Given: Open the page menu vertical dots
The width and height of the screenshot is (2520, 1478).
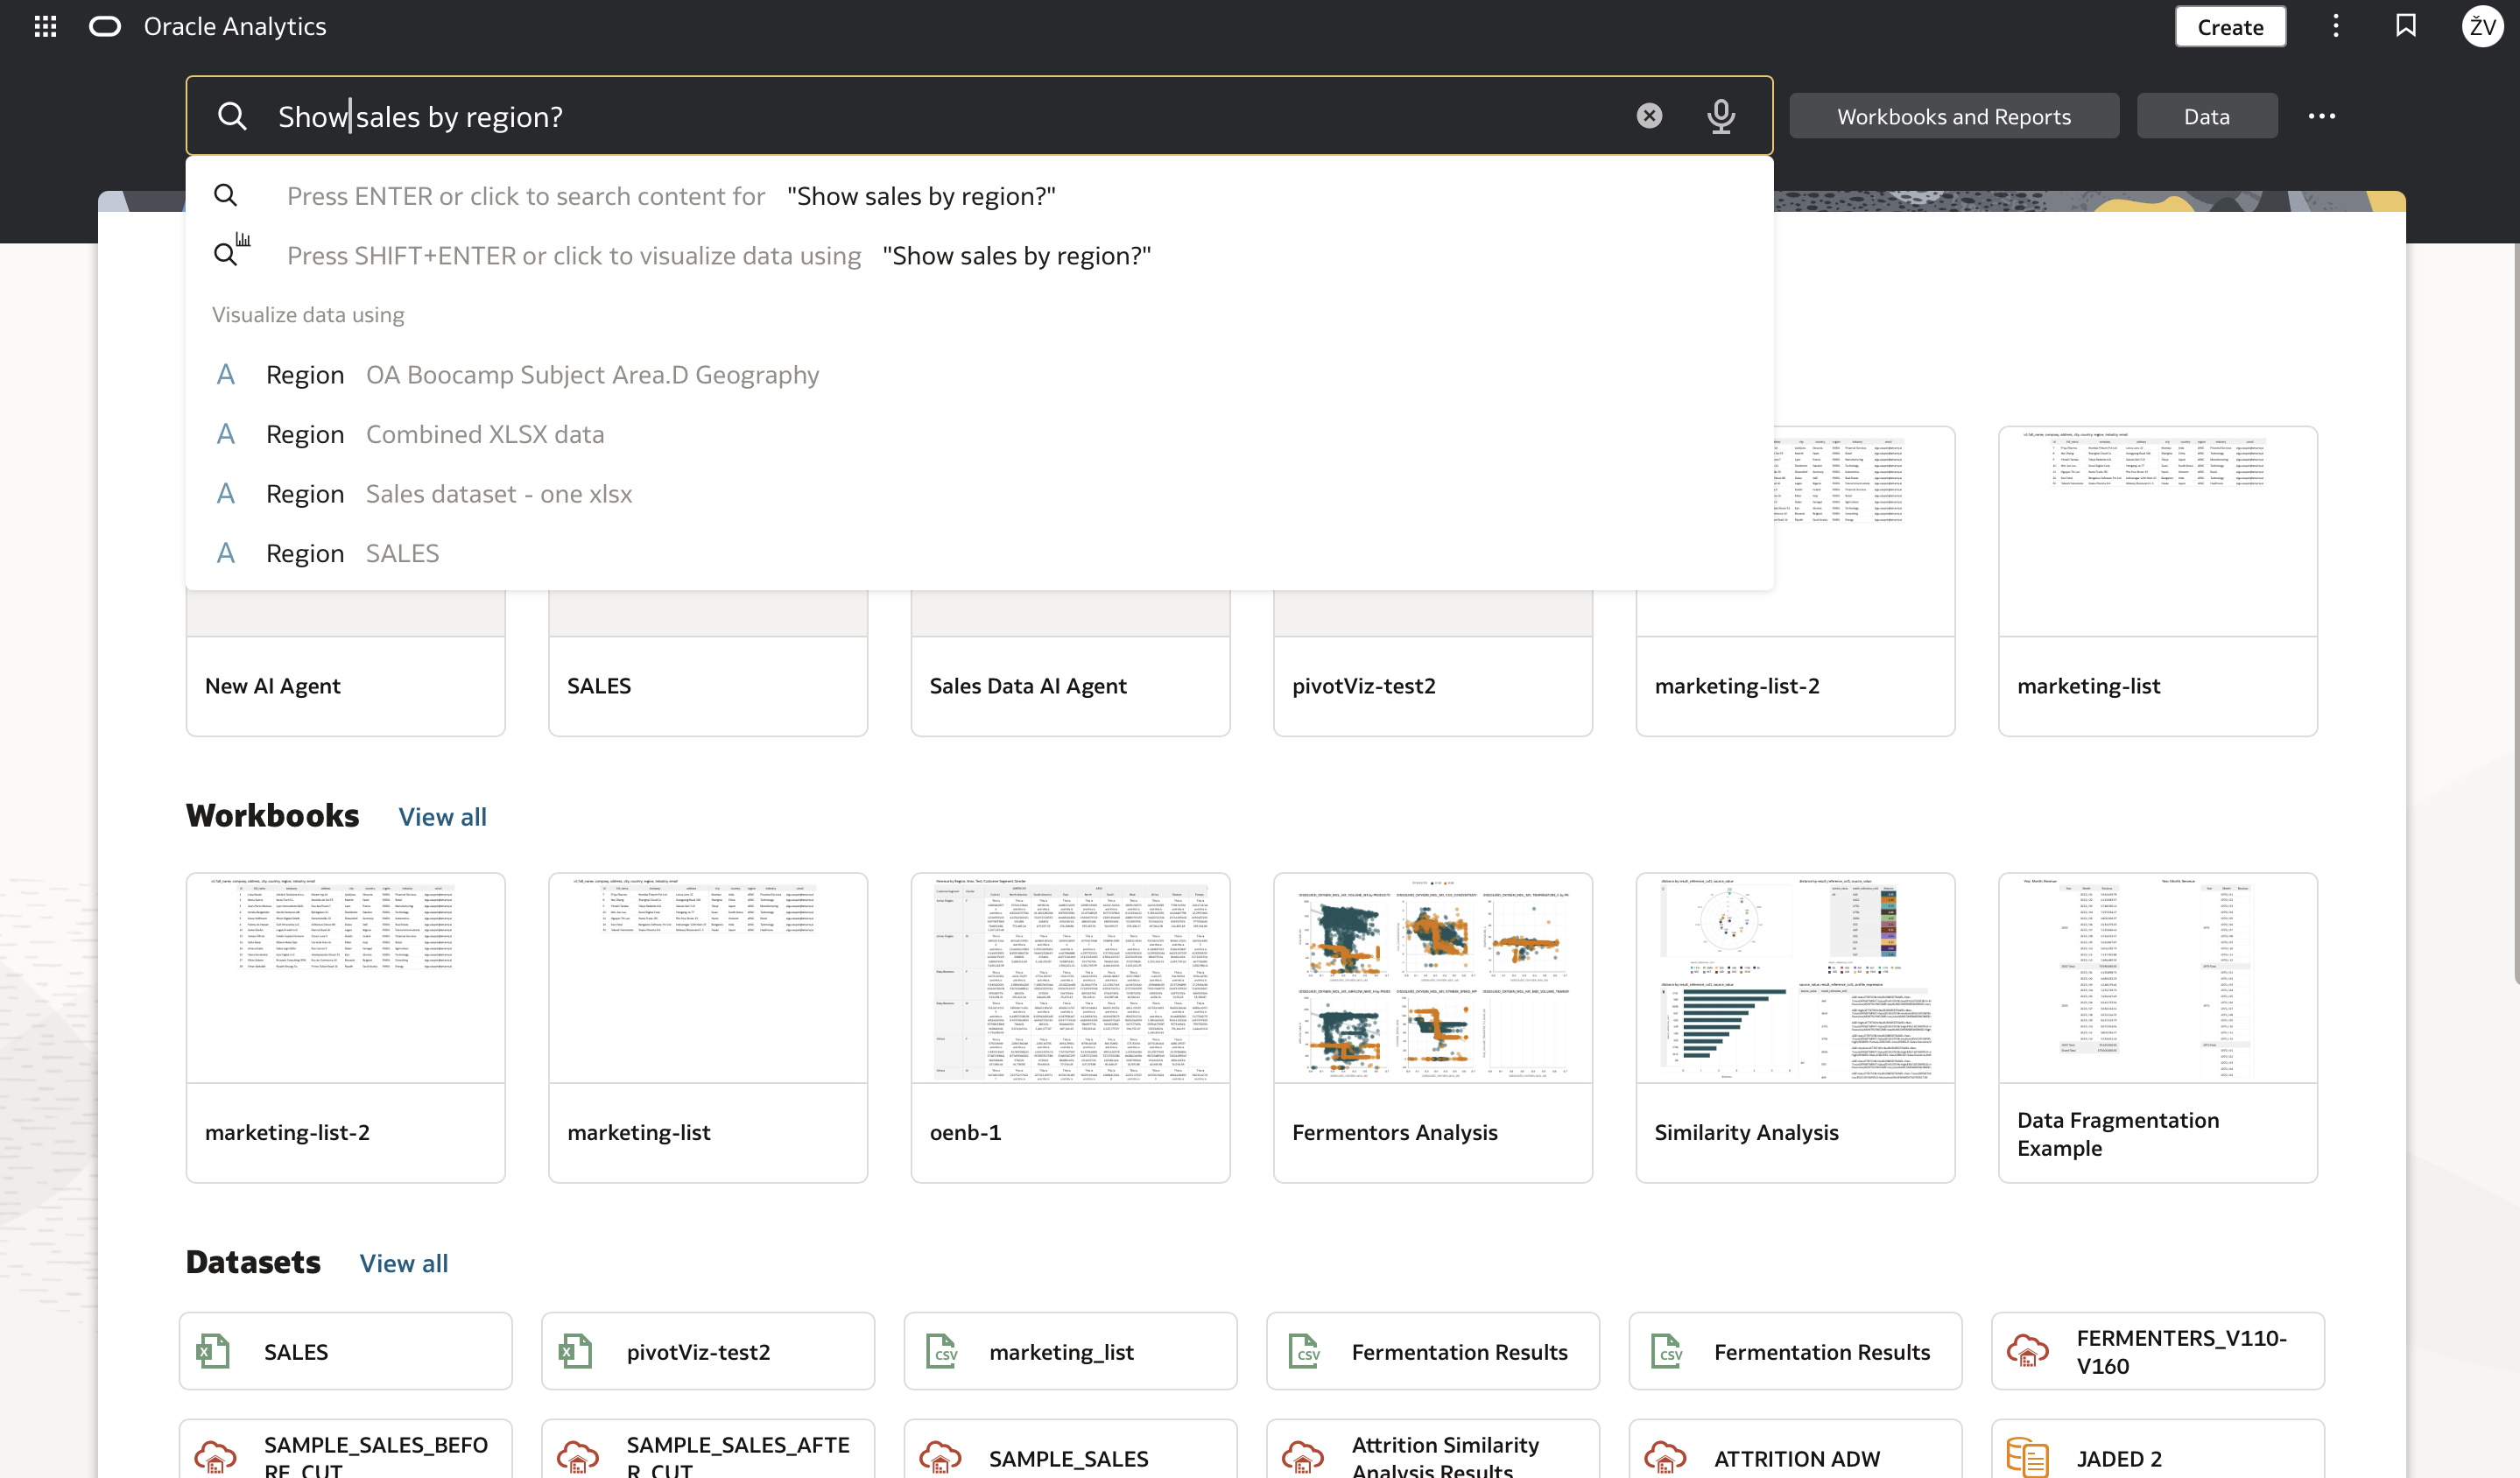Looking at the screenshot, I should [2336, 26].
